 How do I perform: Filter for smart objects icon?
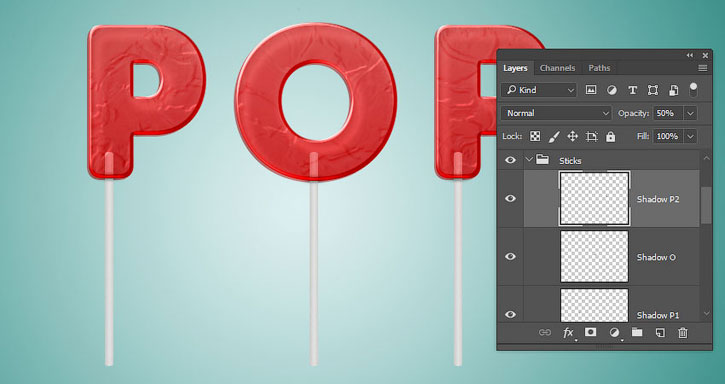674,90
